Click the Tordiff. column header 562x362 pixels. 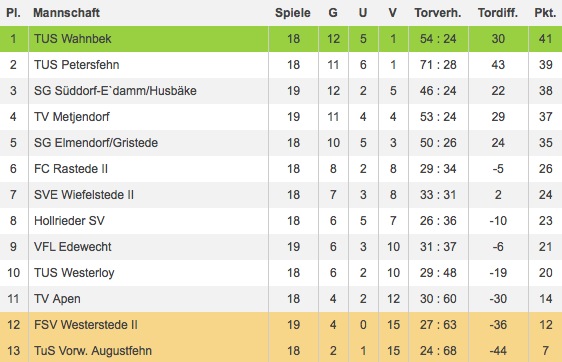tap(498, 13)
